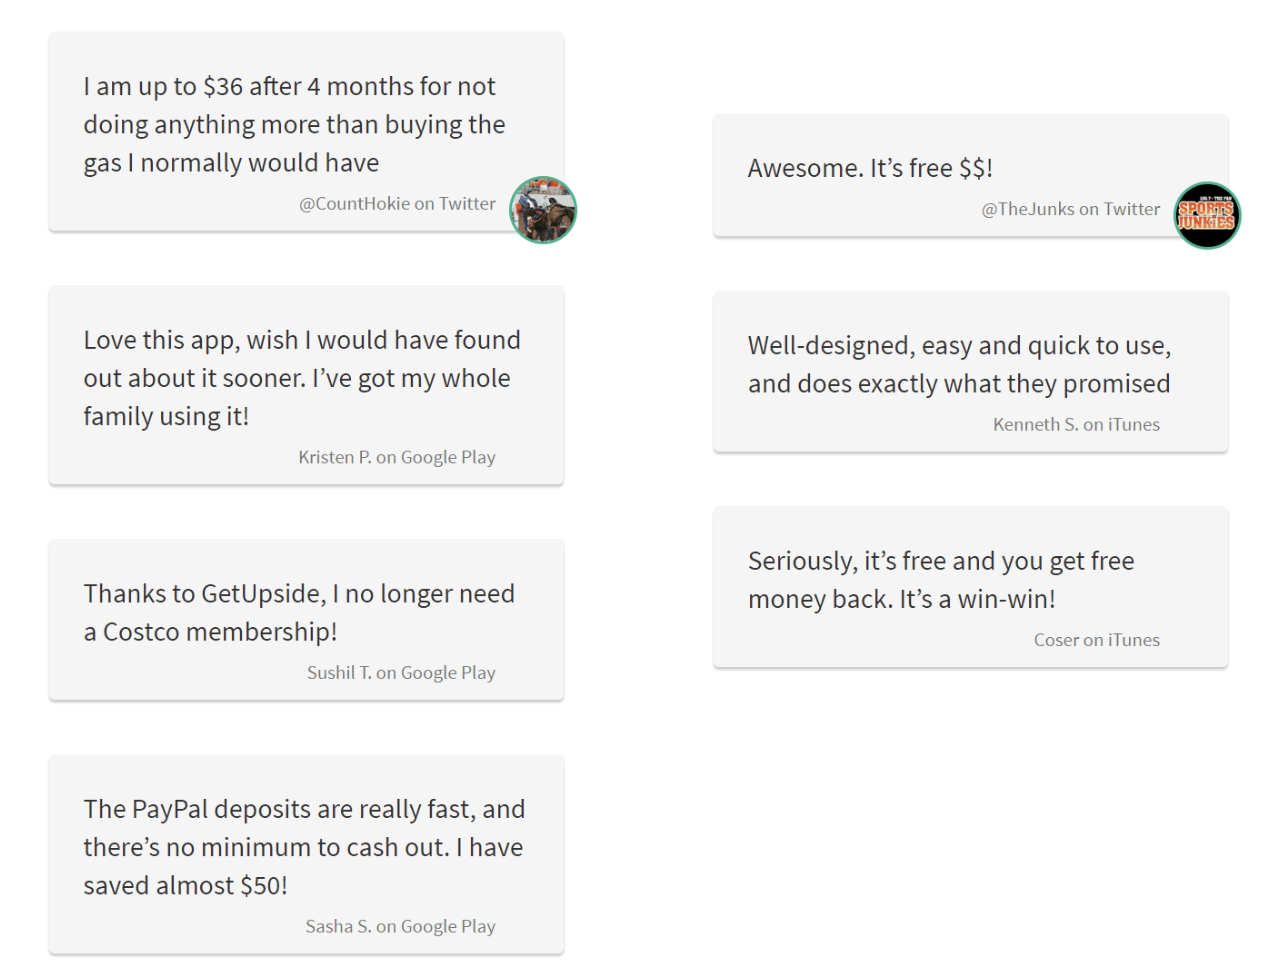Open the @TheJunks Twitter handle
Screen dimensions: 1280x980
[1028, 209]
